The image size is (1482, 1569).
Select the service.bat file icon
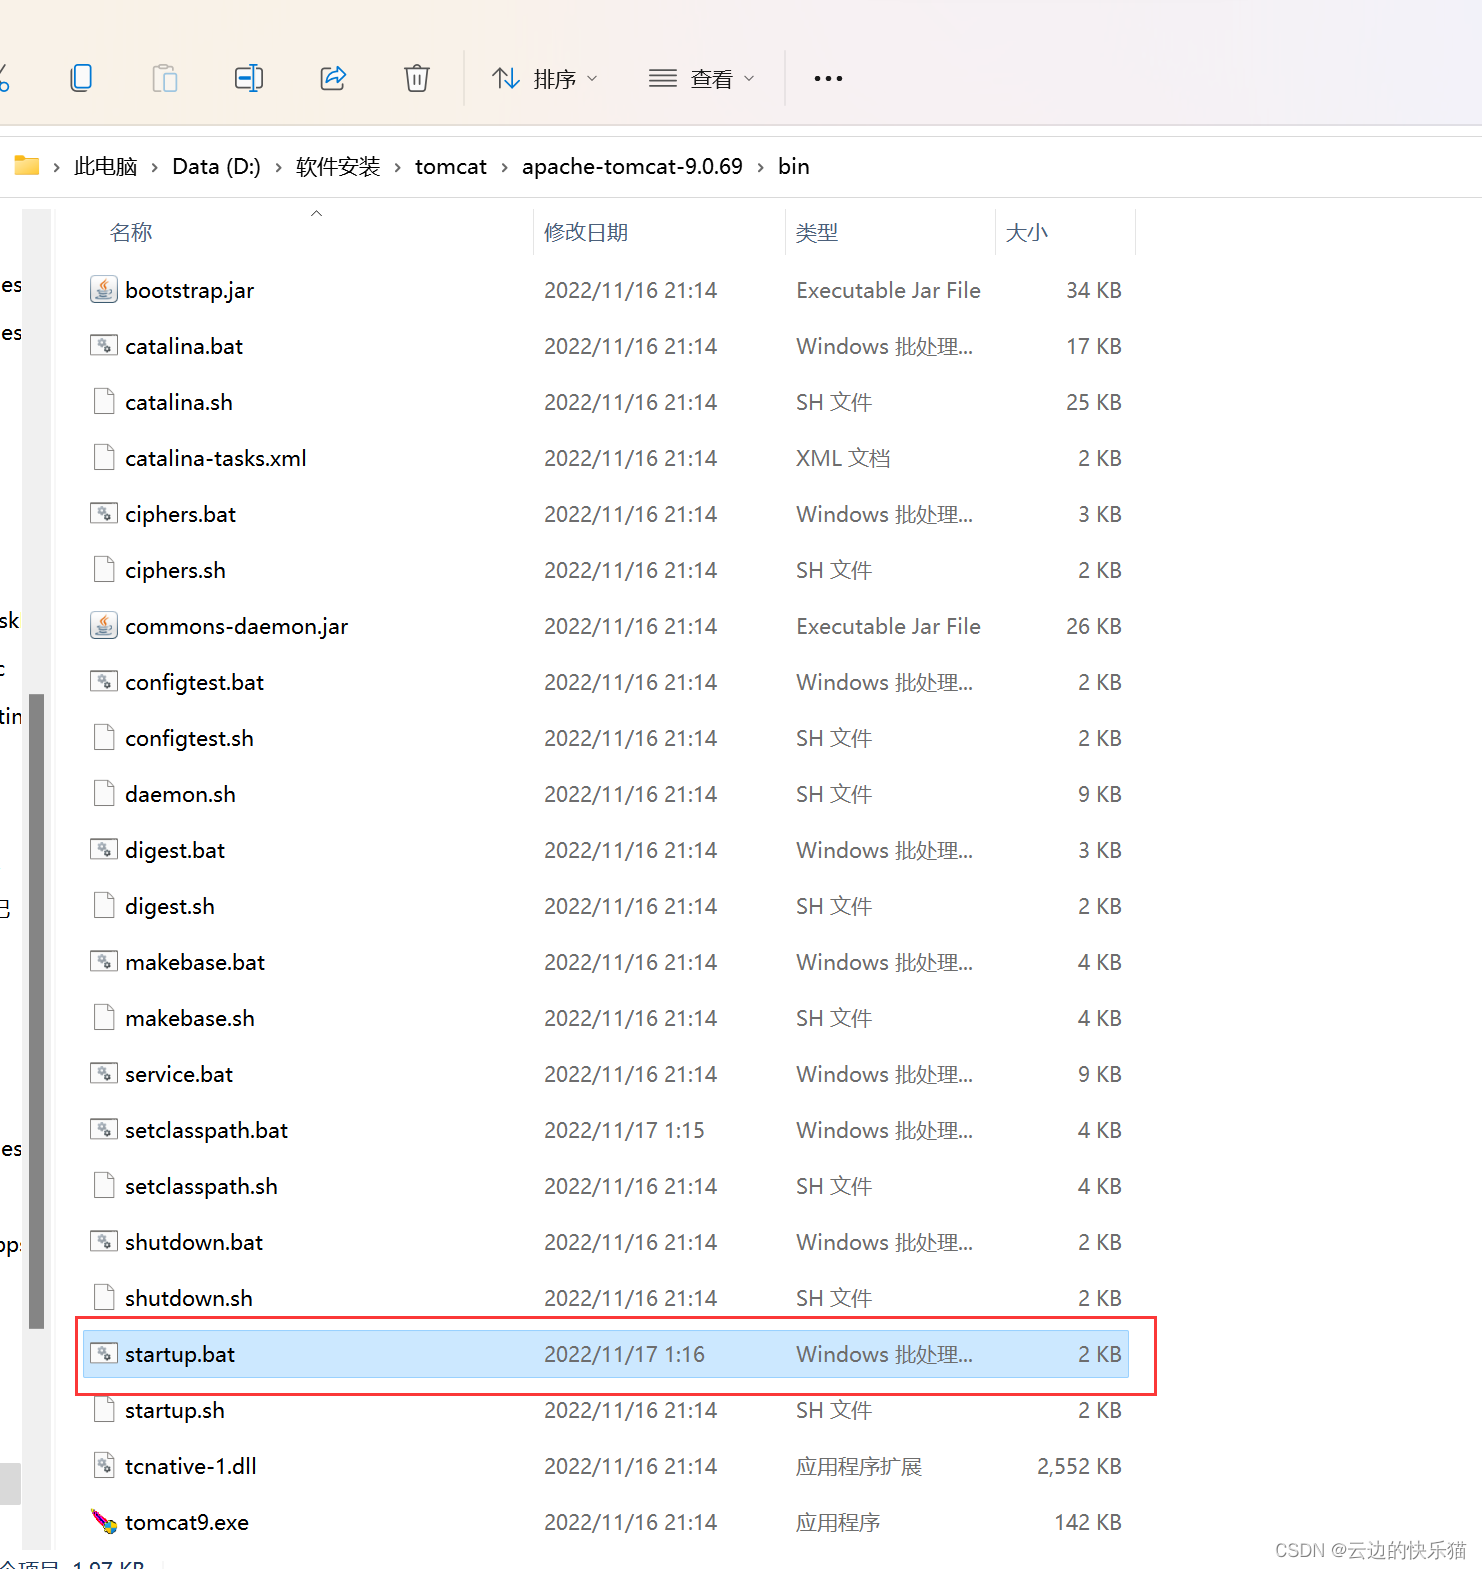104,1074
